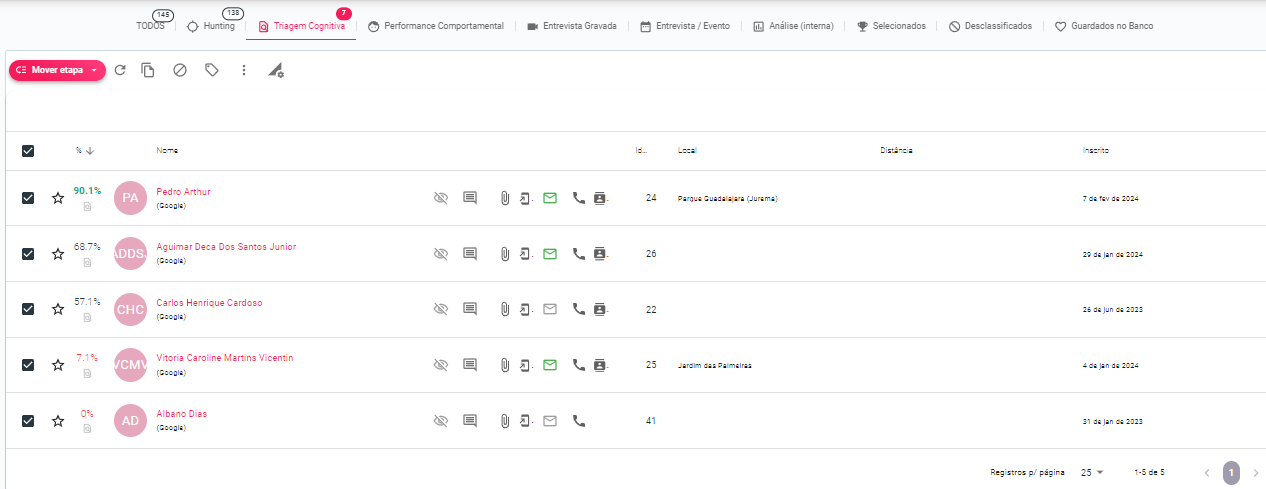Click the phone icon for Albano Dias
1266x489 pixels.
(578, 421)
